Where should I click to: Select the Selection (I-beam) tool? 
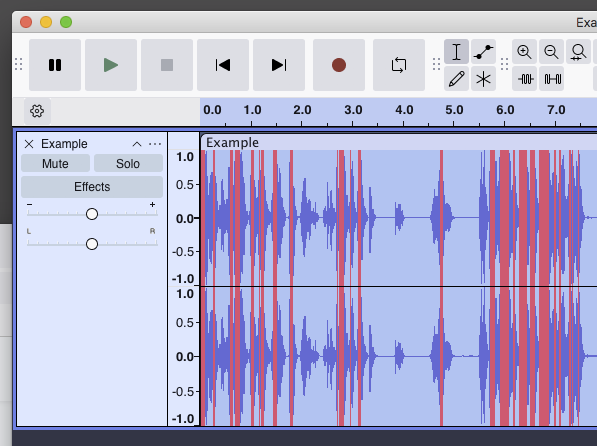456,51
